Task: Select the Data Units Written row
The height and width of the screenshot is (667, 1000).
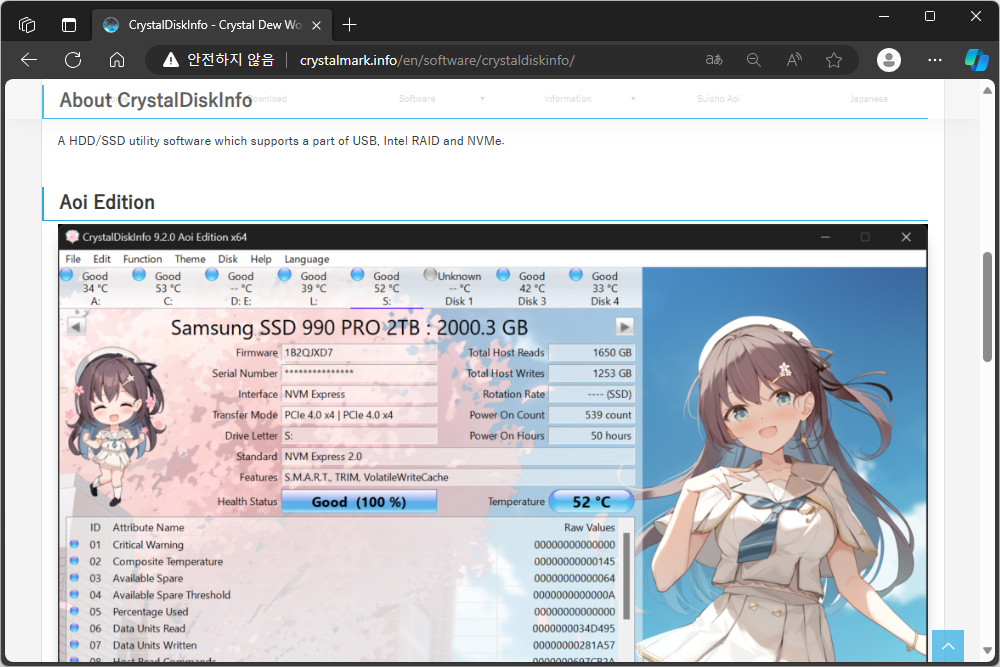Action: pos(343,645)
